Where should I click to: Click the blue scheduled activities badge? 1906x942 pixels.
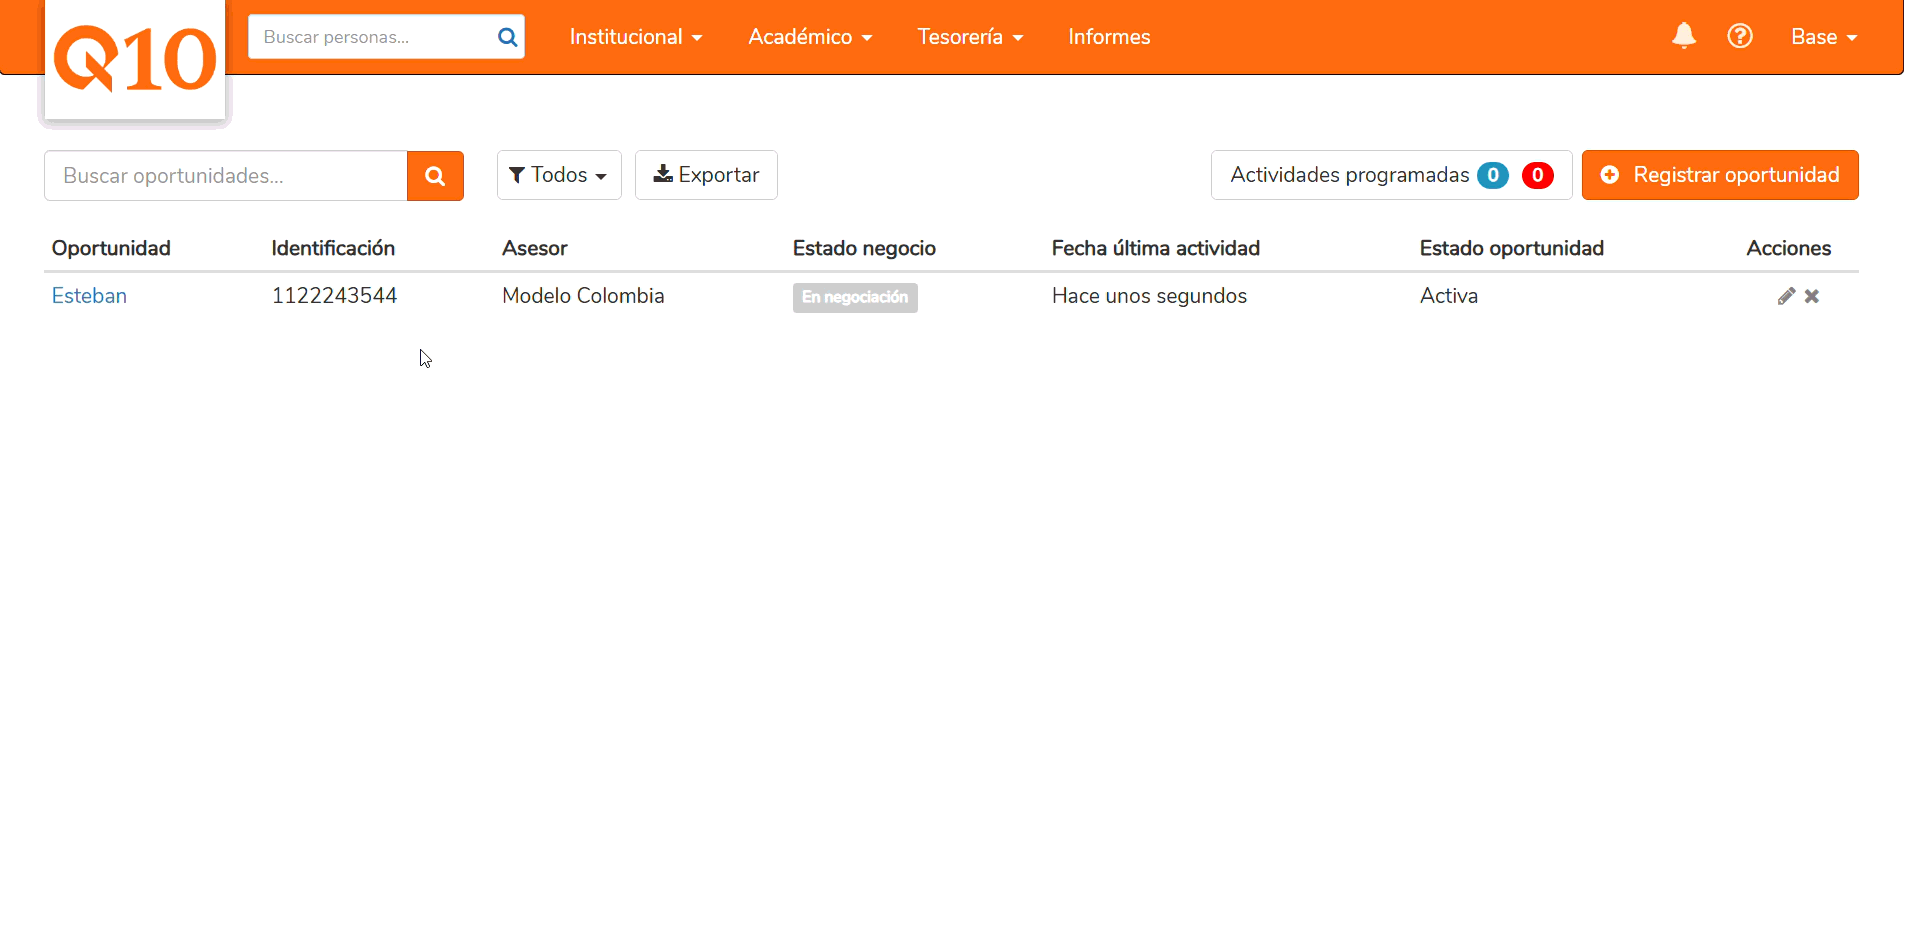click(1493, 175)
